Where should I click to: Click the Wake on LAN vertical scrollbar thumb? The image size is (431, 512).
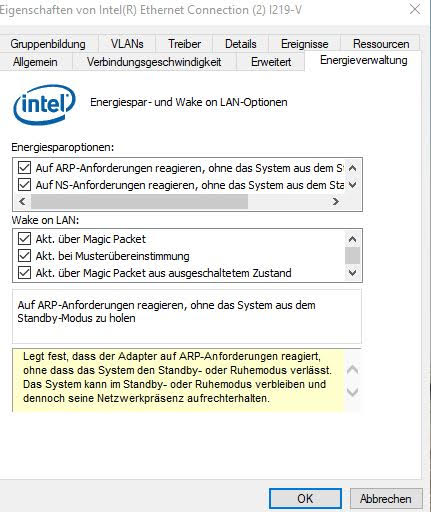[352, 256]
